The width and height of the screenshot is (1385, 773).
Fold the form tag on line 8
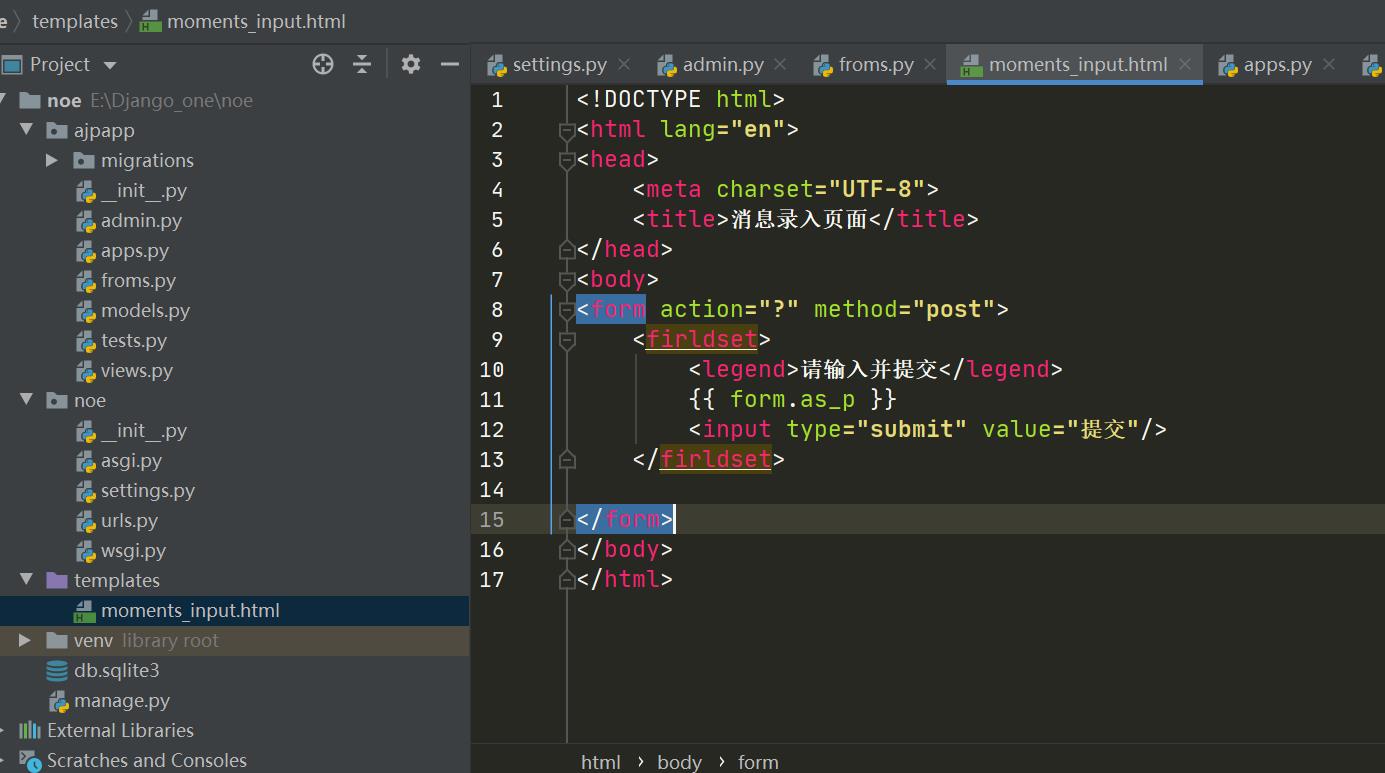[x=567, y=310]
